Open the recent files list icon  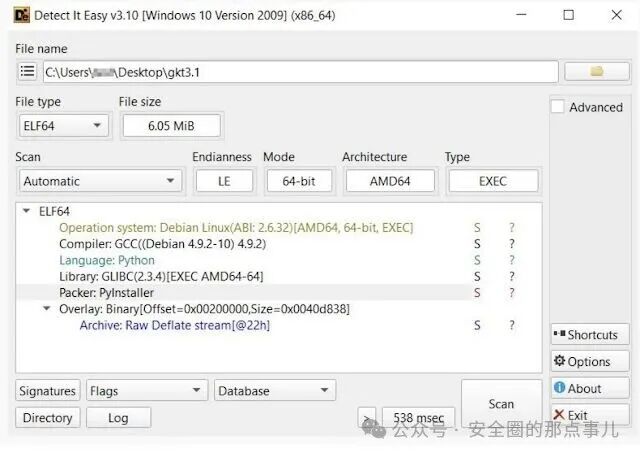pos(27,71)
